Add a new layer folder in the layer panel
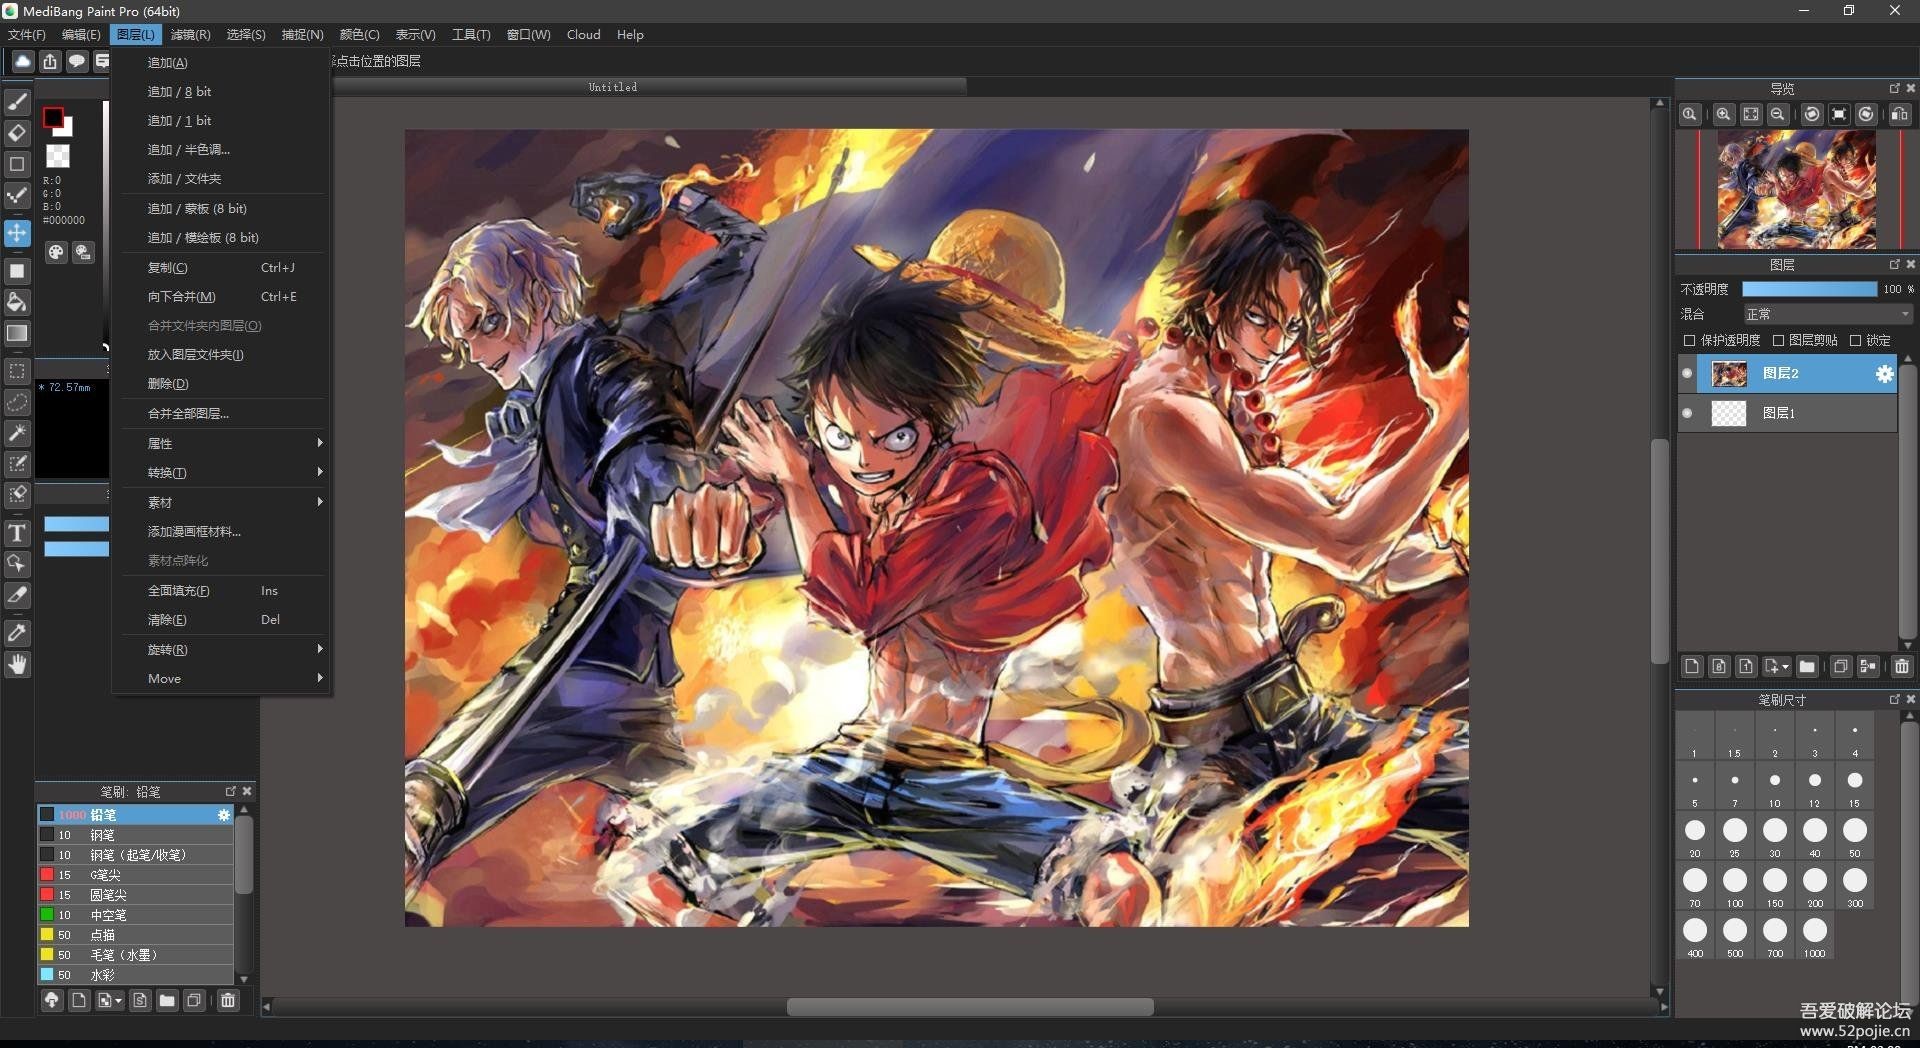This screenshot has height=1048, width=1920. click(x=1806, y=667)
